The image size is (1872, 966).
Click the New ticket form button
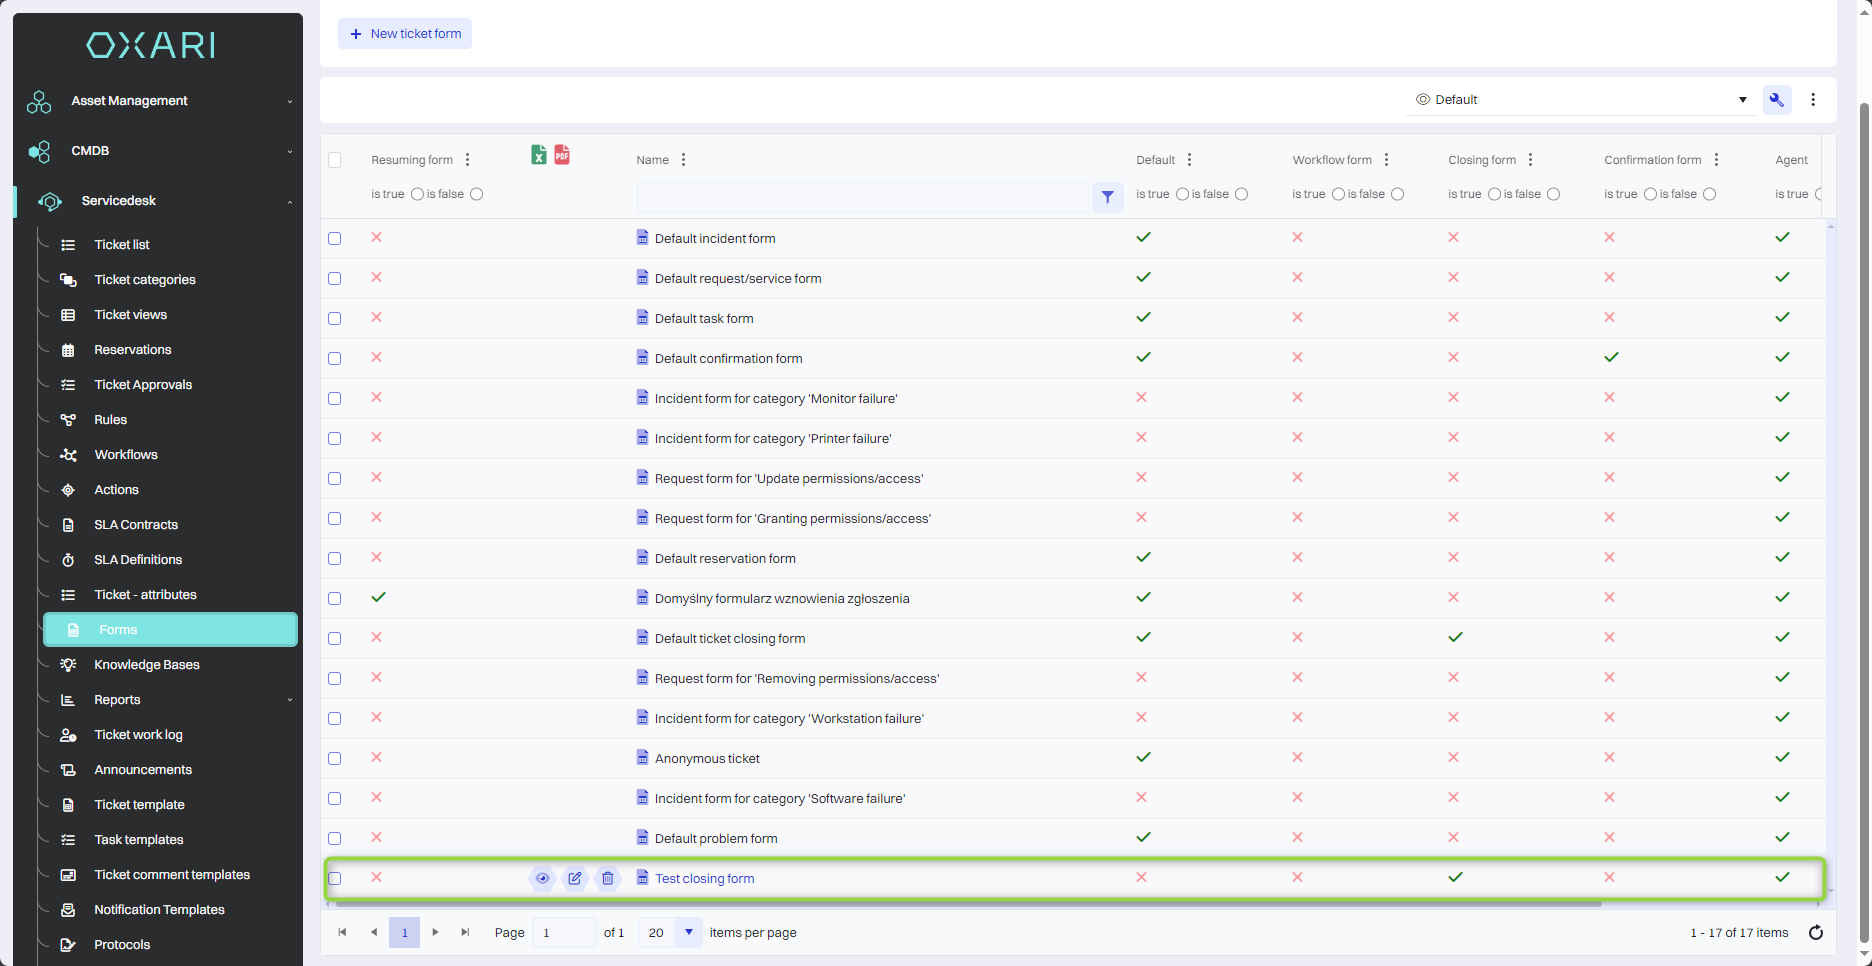coord(405,34)
